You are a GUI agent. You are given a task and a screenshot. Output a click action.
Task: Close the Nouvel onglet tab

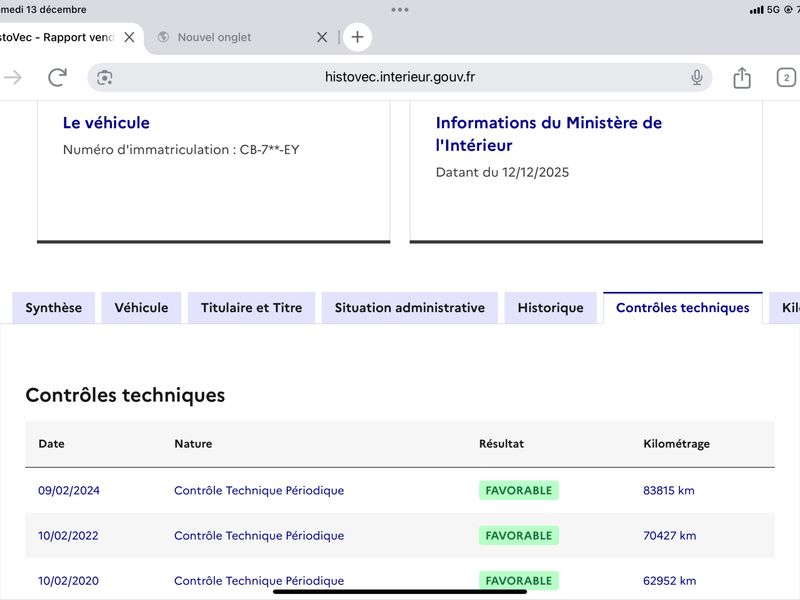[x=322, y=37]
